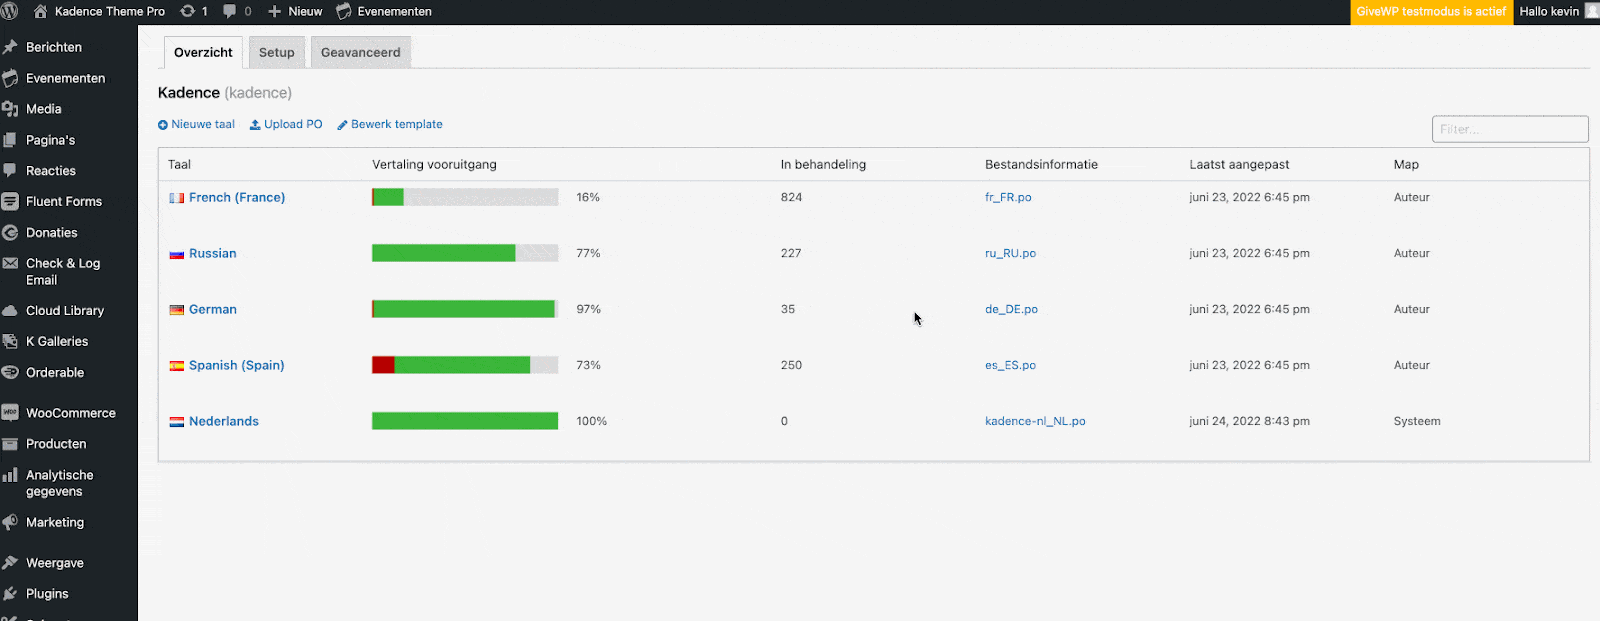This screenshot has width=1600, height=621.
Task: Open Berichten in the sidebar menu
Action: tap(54, 47)
